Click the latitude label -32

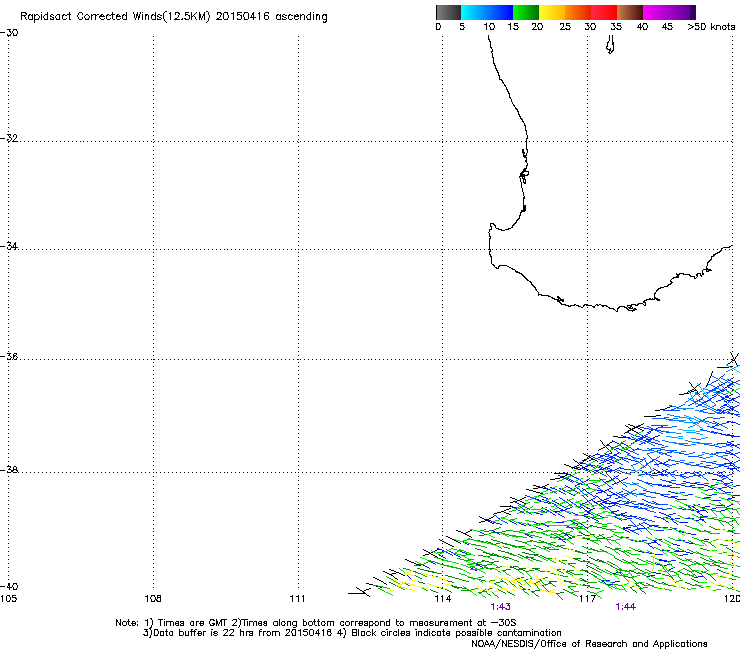[9, 138]
